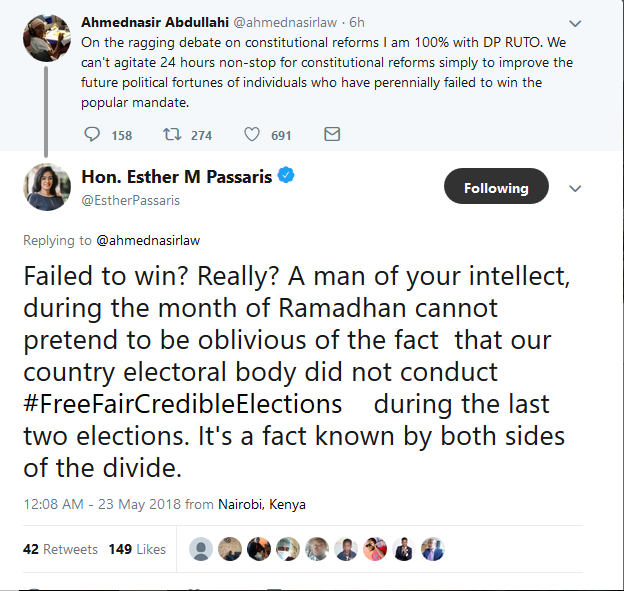Image resolution: width=624 pixels, height=591 pixels.
Task: Click the reply icon under Ahmednasir's tweet
Action: [x=92, y=134]
